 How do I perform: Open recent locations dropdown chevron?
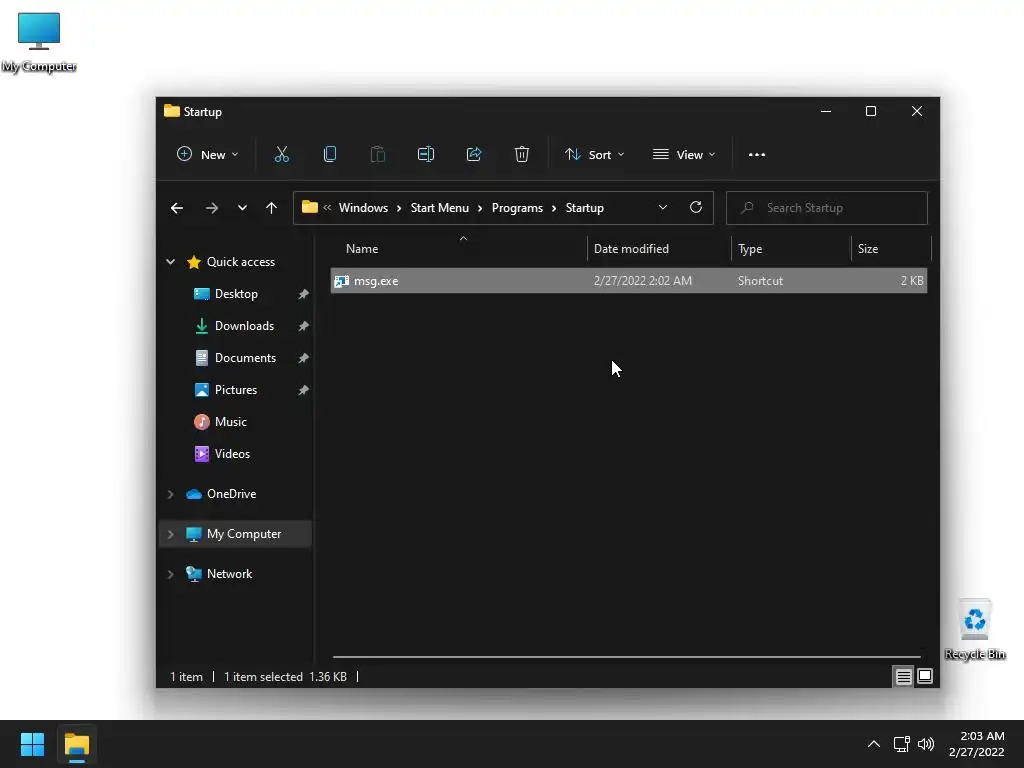242,208
